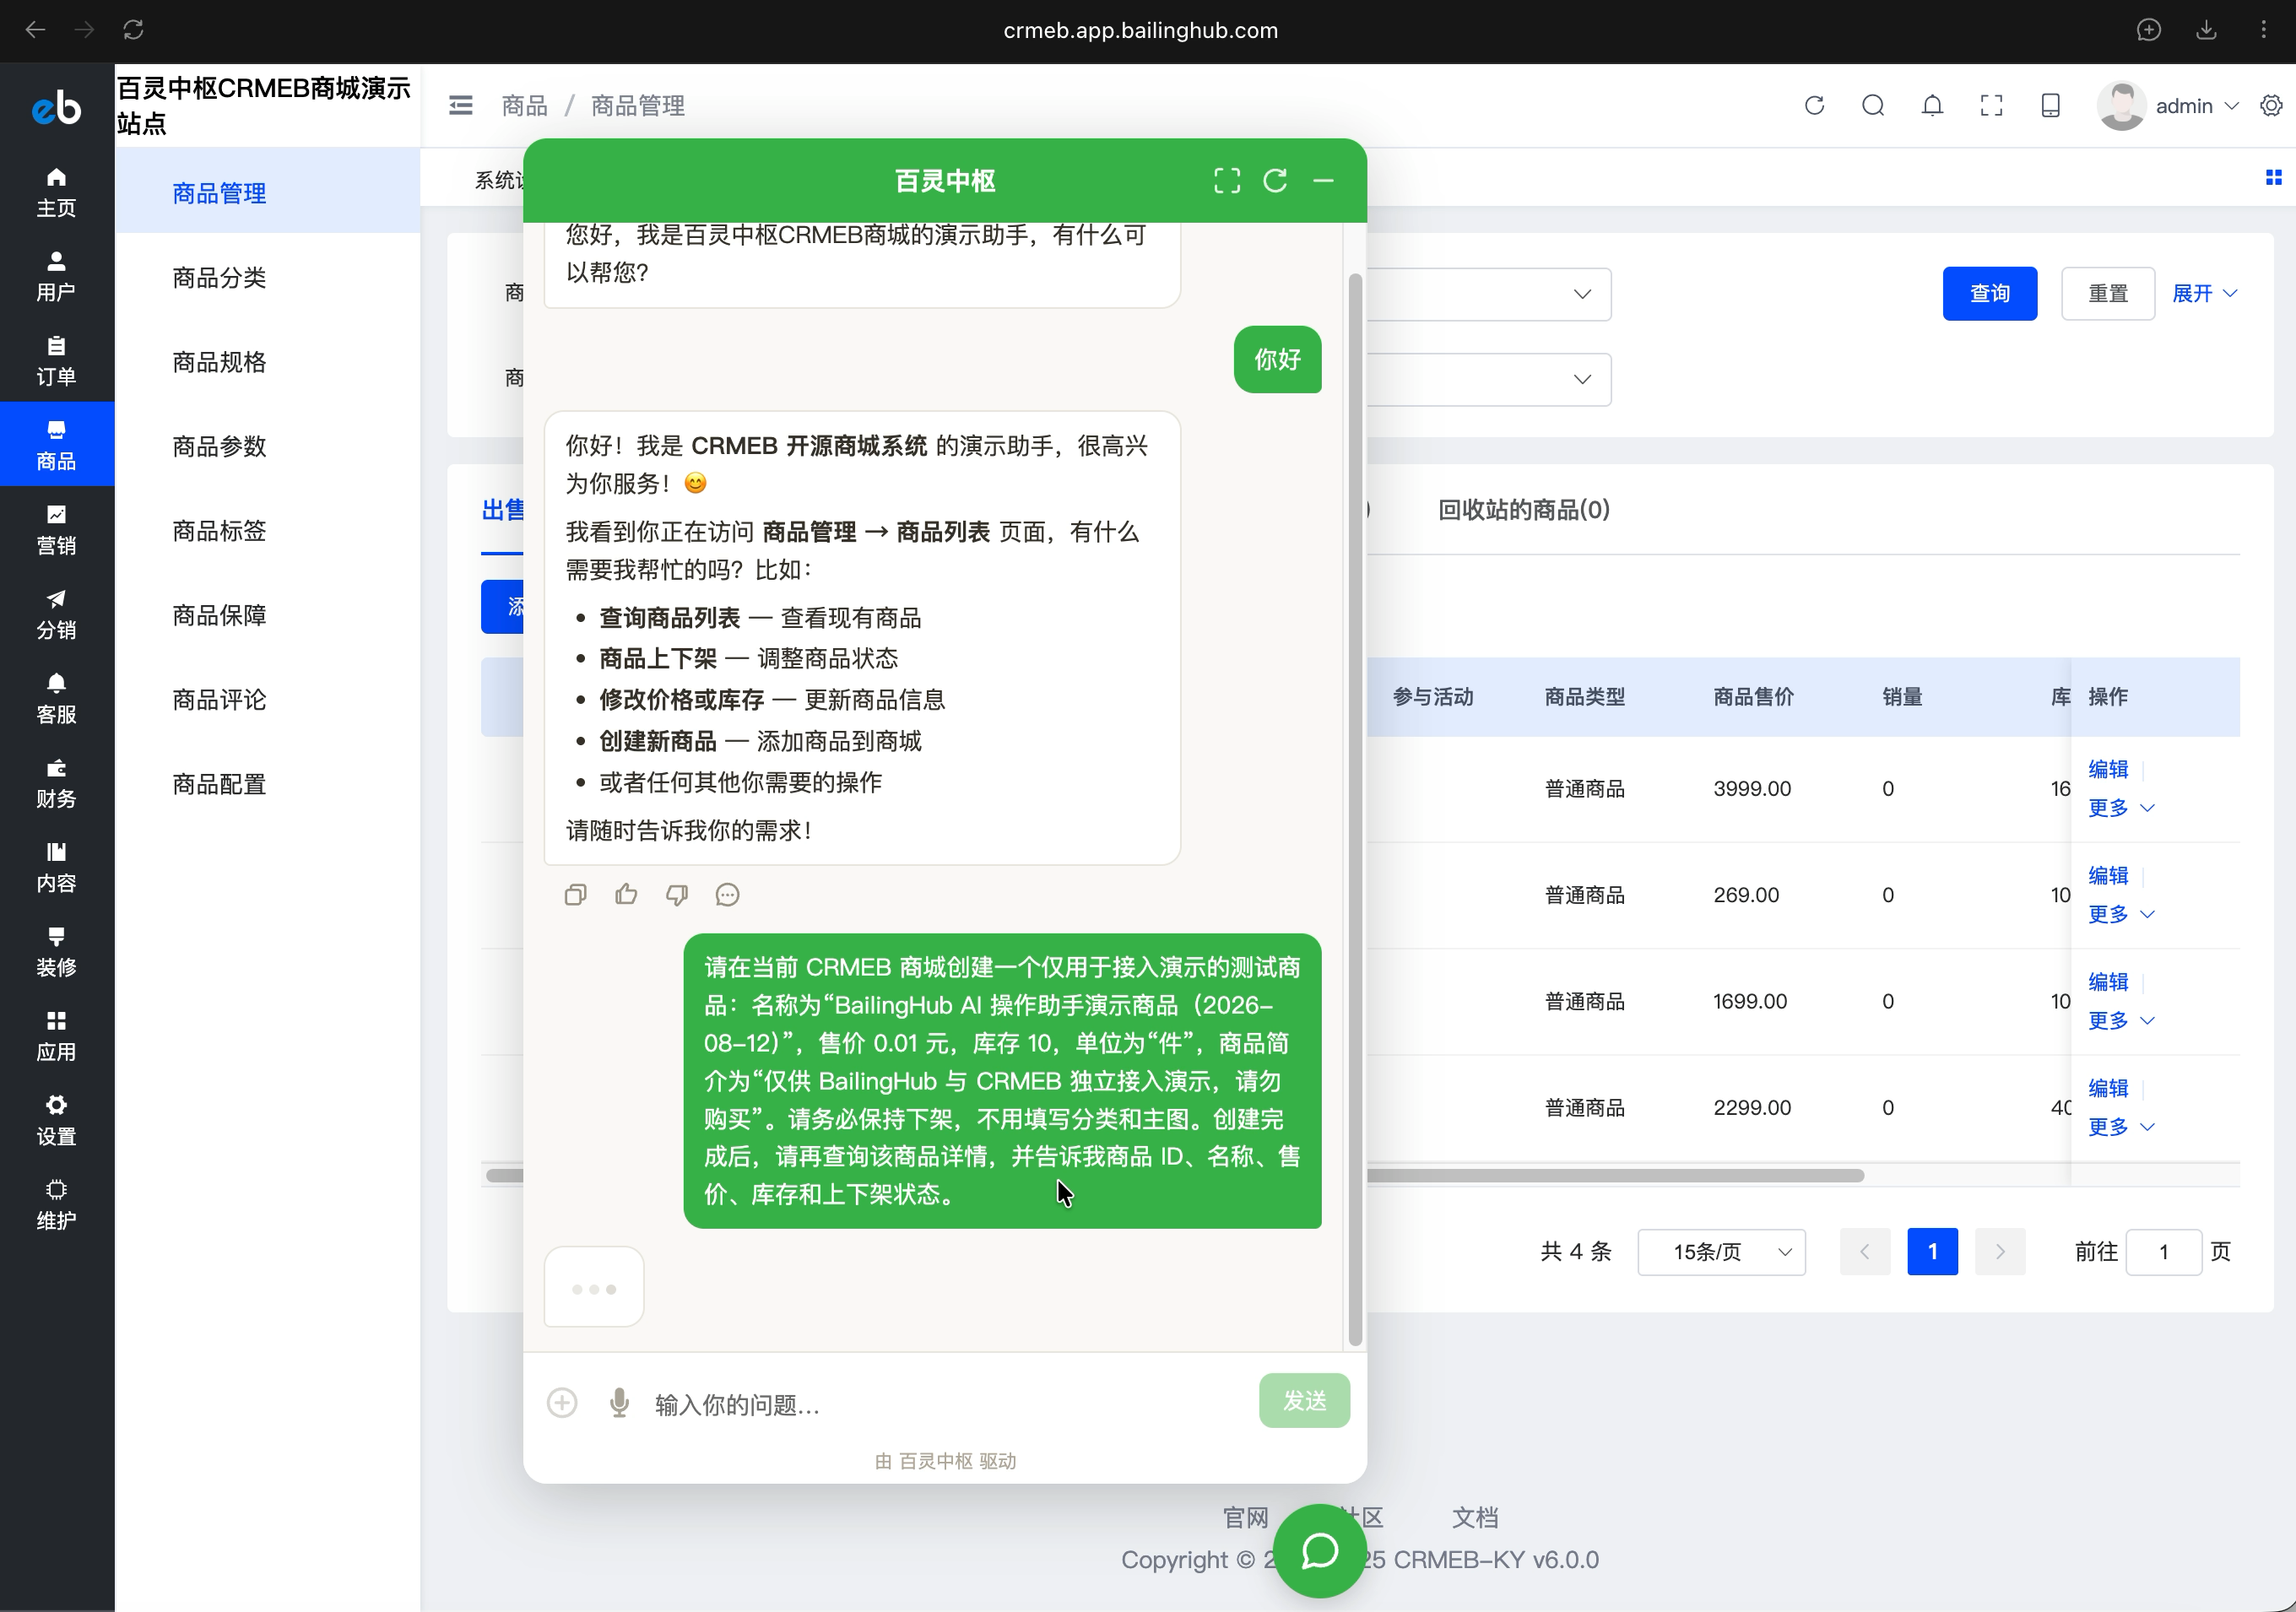Reset the 百灵中枢 chat conversation
This screenshot has width=2296, height=1612.
1275,180
